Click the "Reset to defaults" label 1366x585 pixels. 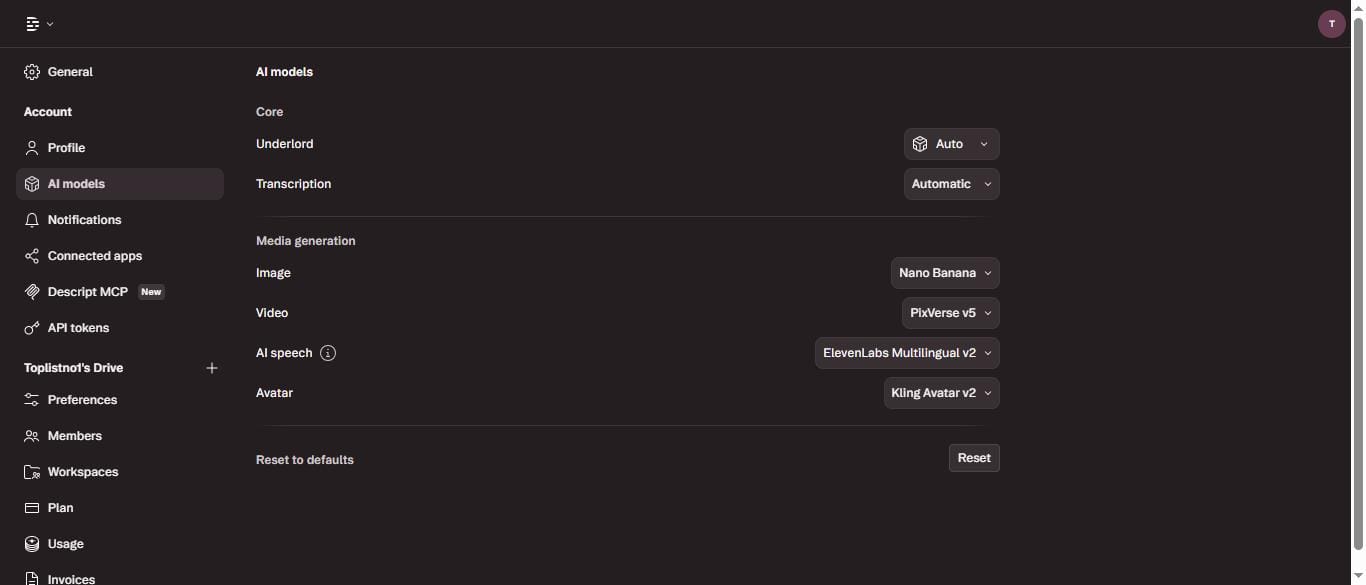305,460
